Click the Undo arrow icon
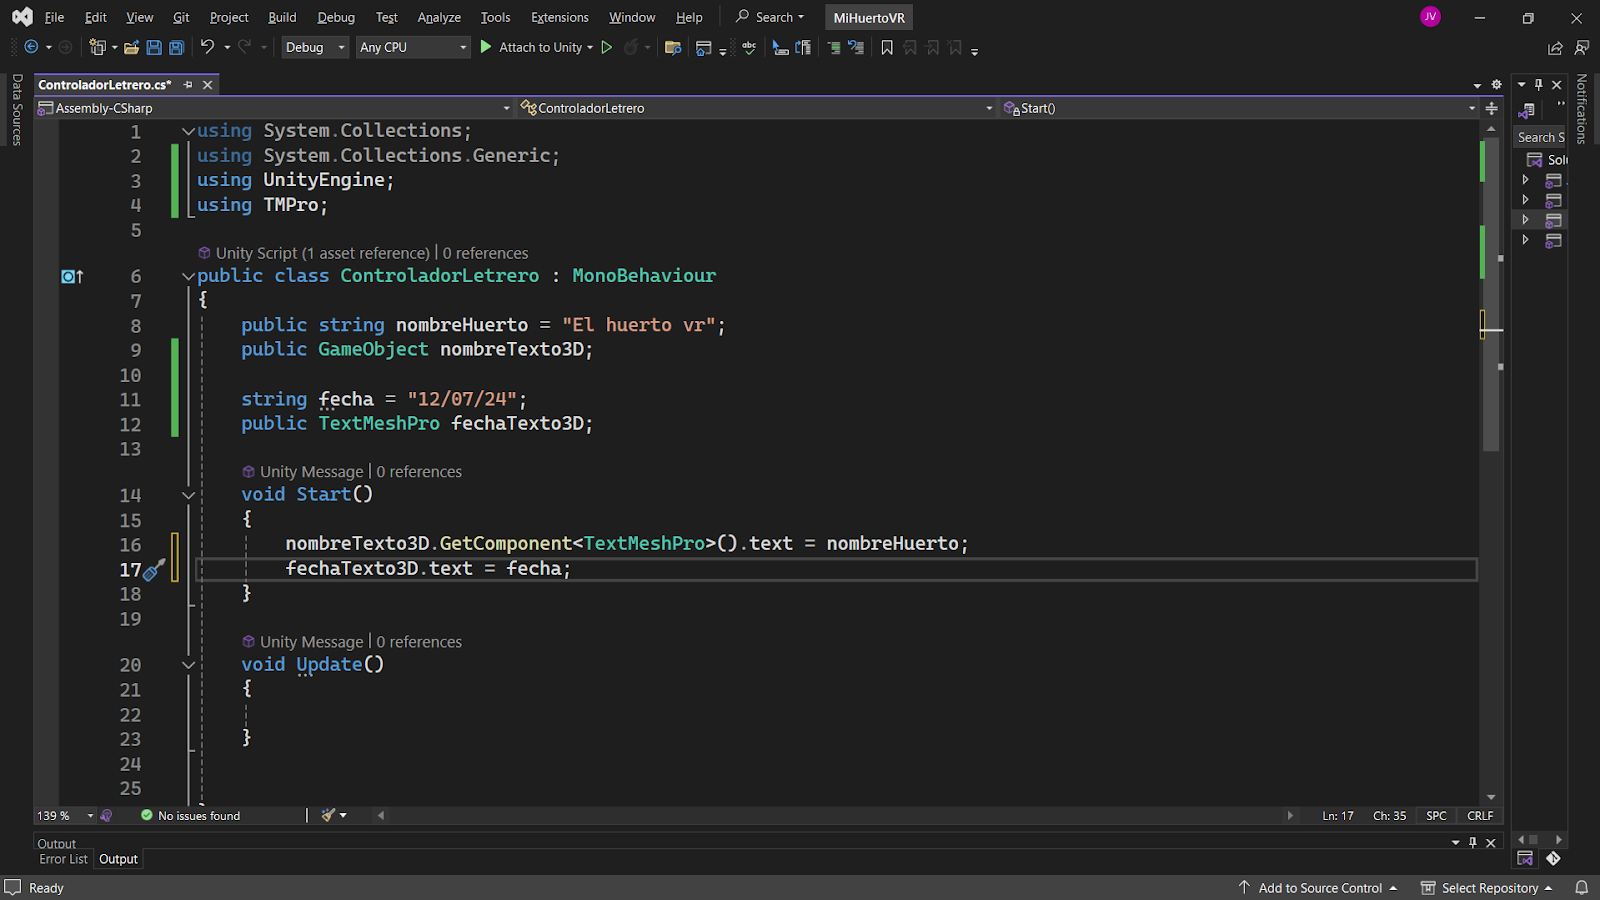The height and width of the screenshot is (900, 1600). [x=207, y=47]
